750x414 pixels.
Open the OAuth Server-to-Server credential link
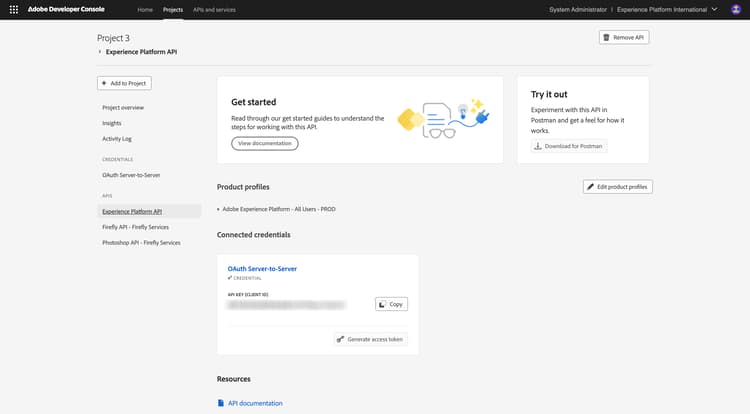pyautogui.click(x=262, y=269)
